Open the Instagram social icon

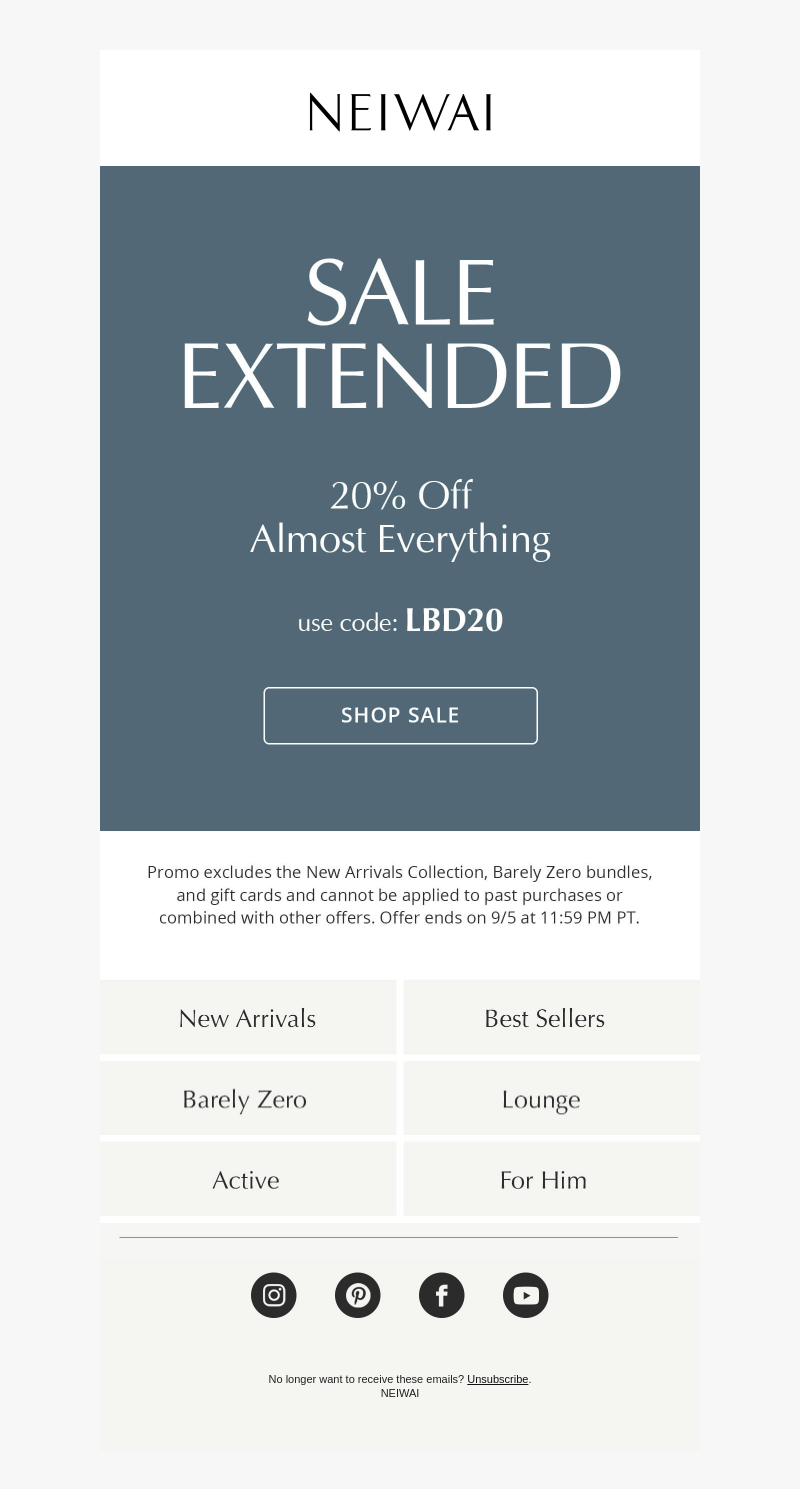coord(274,1295)
